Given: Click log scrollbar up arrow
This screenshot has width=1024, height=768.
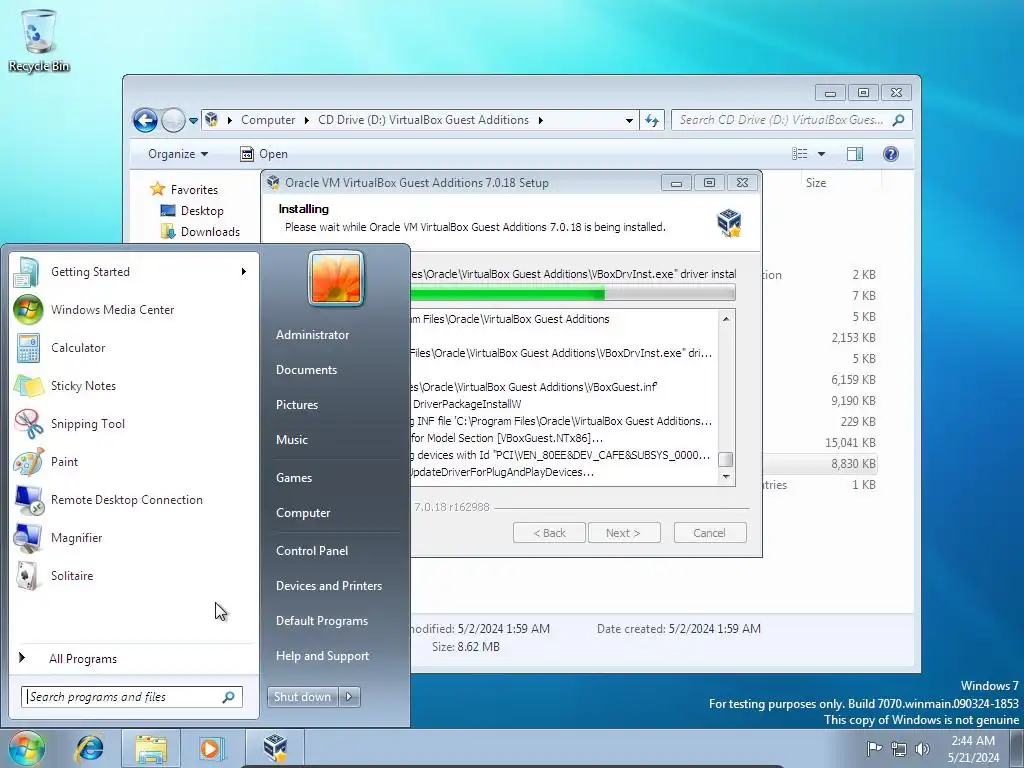Looking at the screenshot, I should pyautogui.click(x=726, y=319).
